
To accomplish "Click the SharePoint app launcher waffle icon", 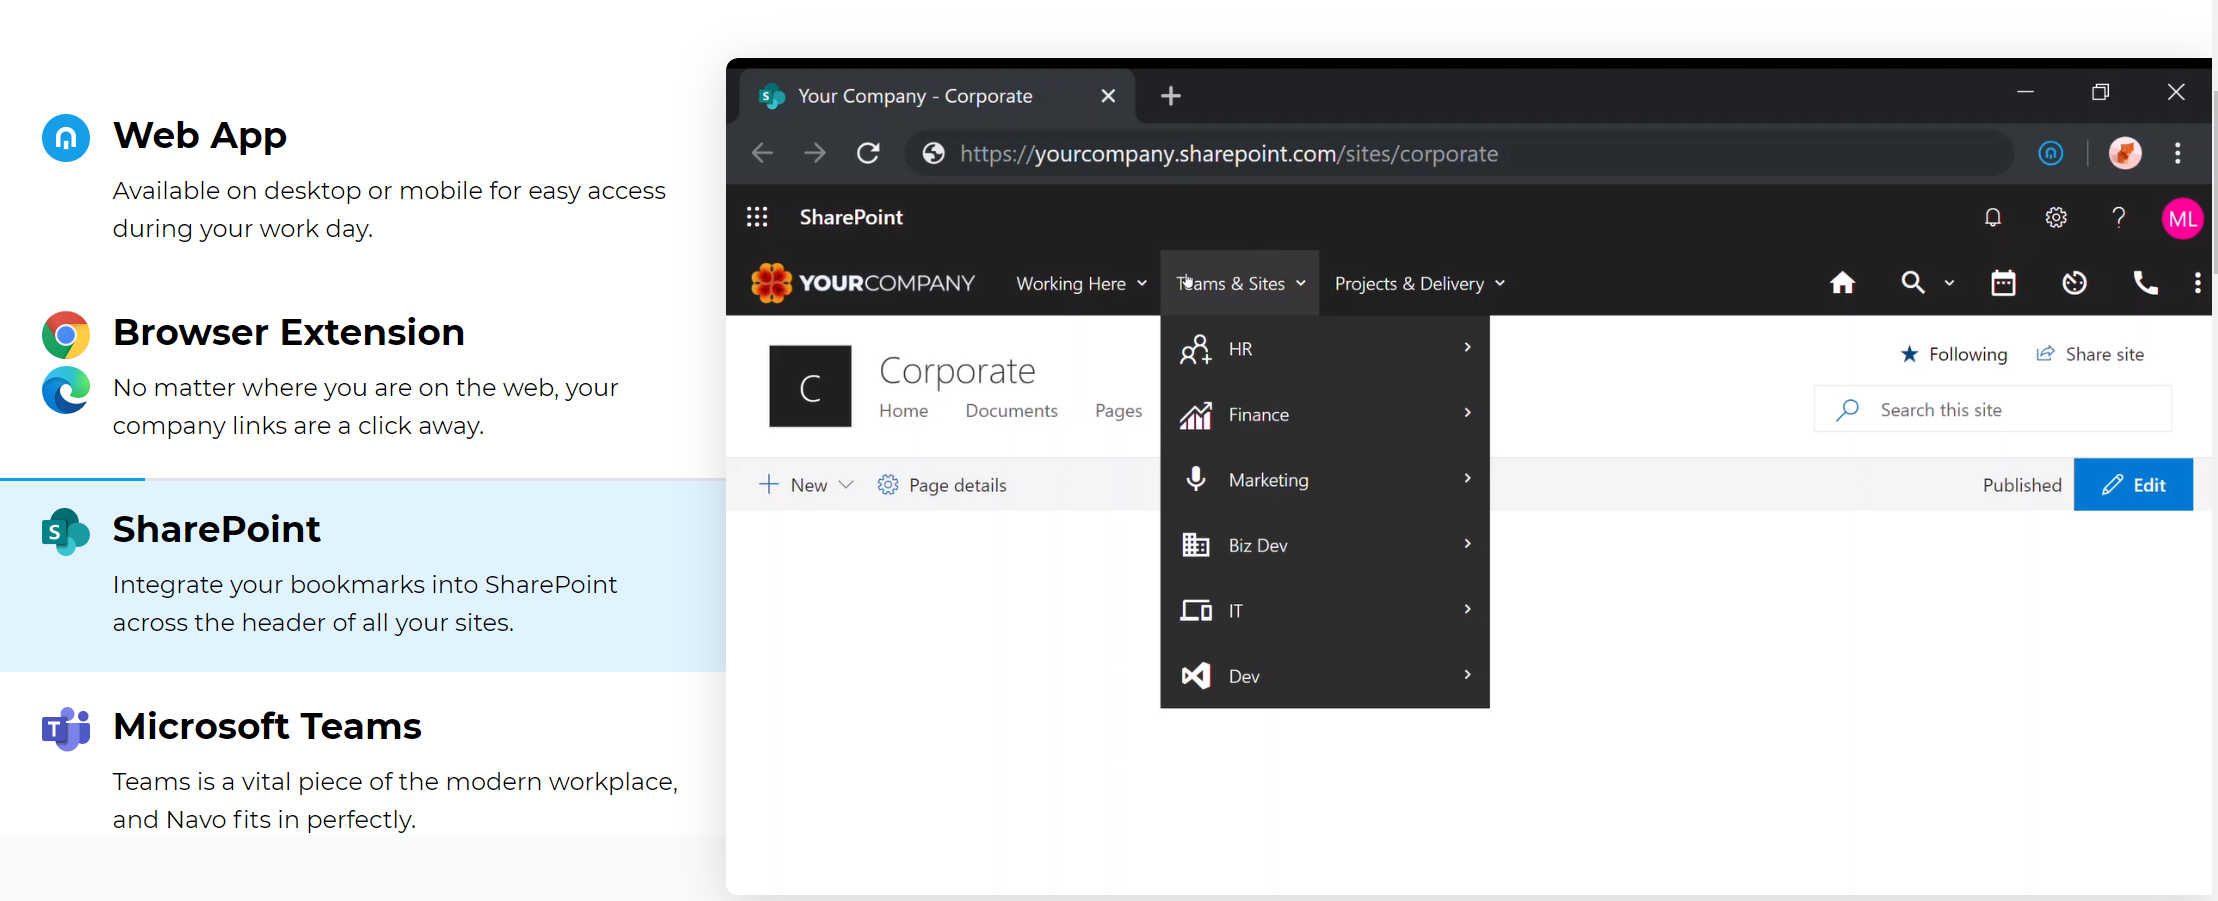I will pyautogui.click(x=757, y=217).
